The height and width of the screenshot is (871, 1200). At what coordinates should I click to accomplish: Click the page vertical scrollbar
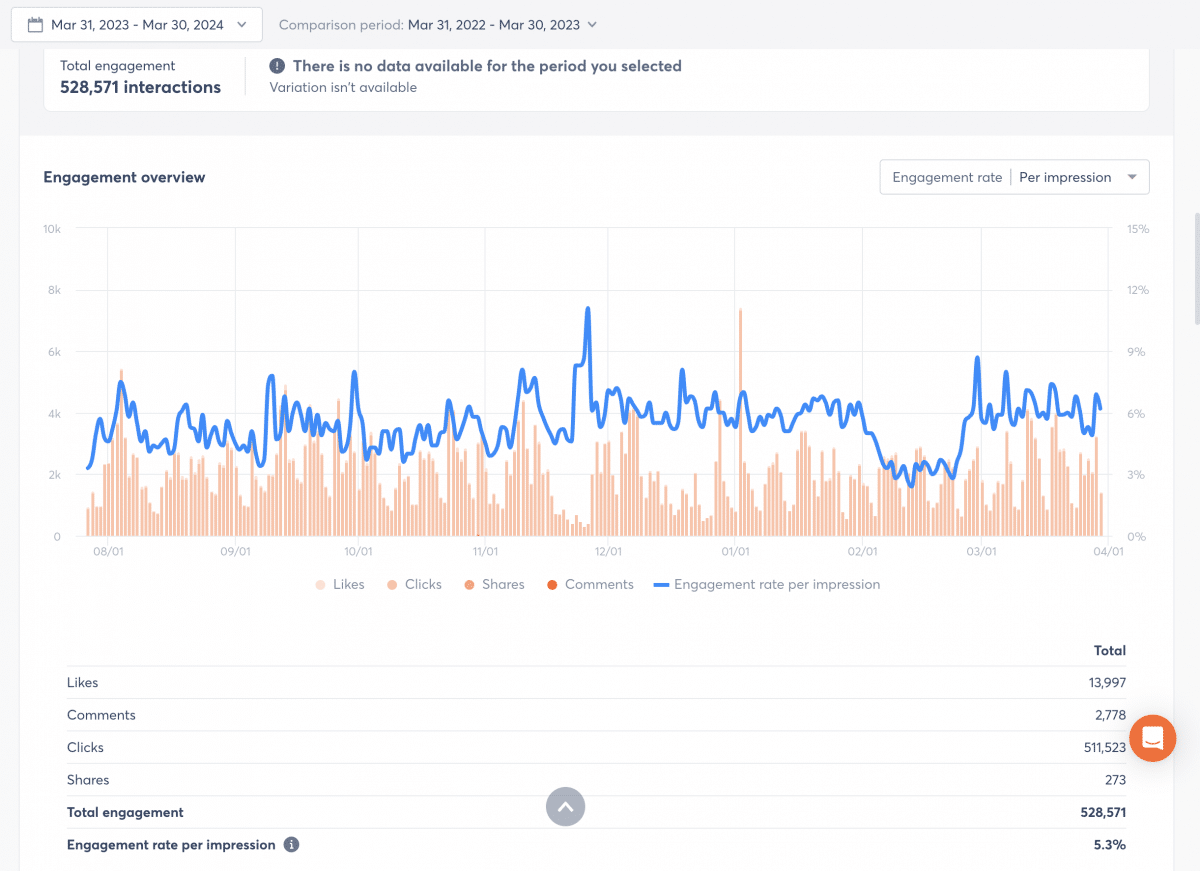1195,268
